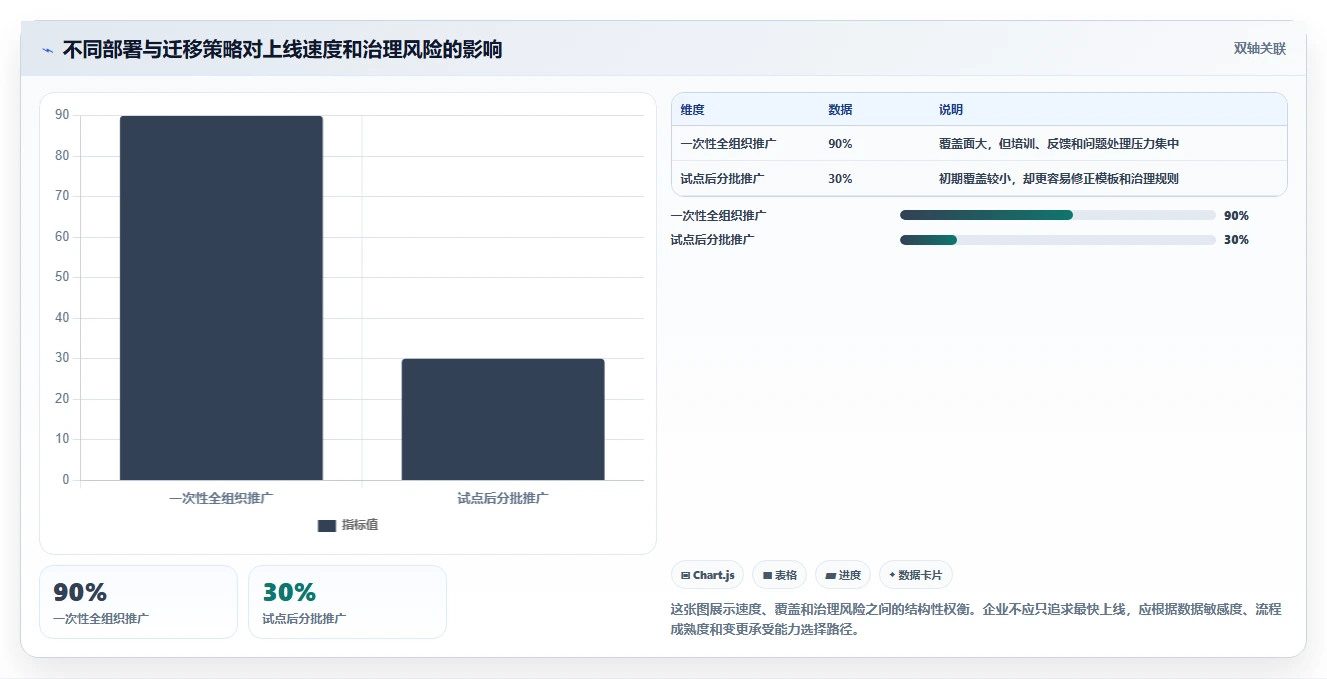The image size is (1327, 679).
Task: Click the 90% value beside progress bar
Action: coord(1236,216)
